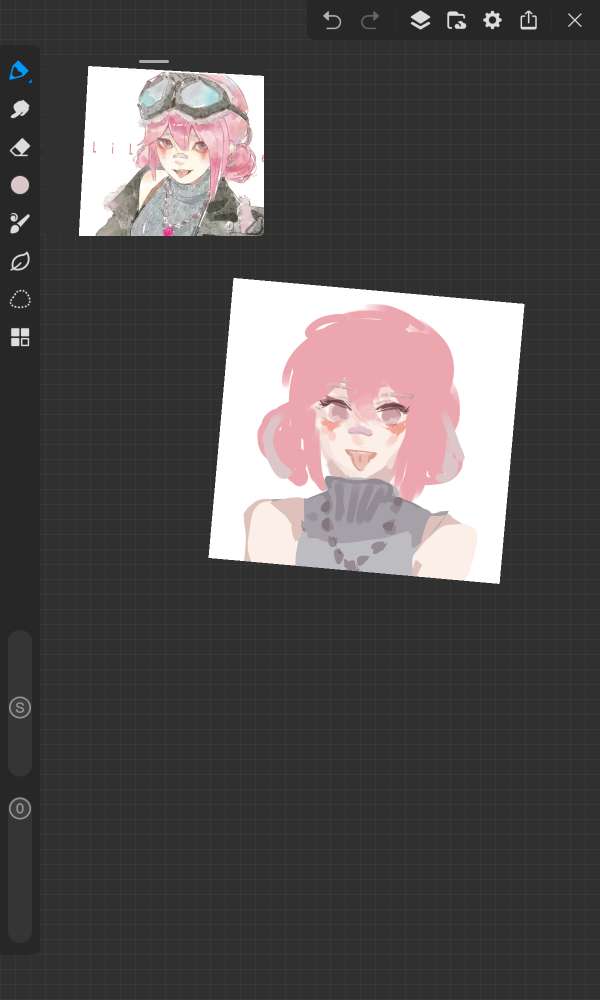Click the brush size slider marked S
600x1000 pixels.
(20, 708)
